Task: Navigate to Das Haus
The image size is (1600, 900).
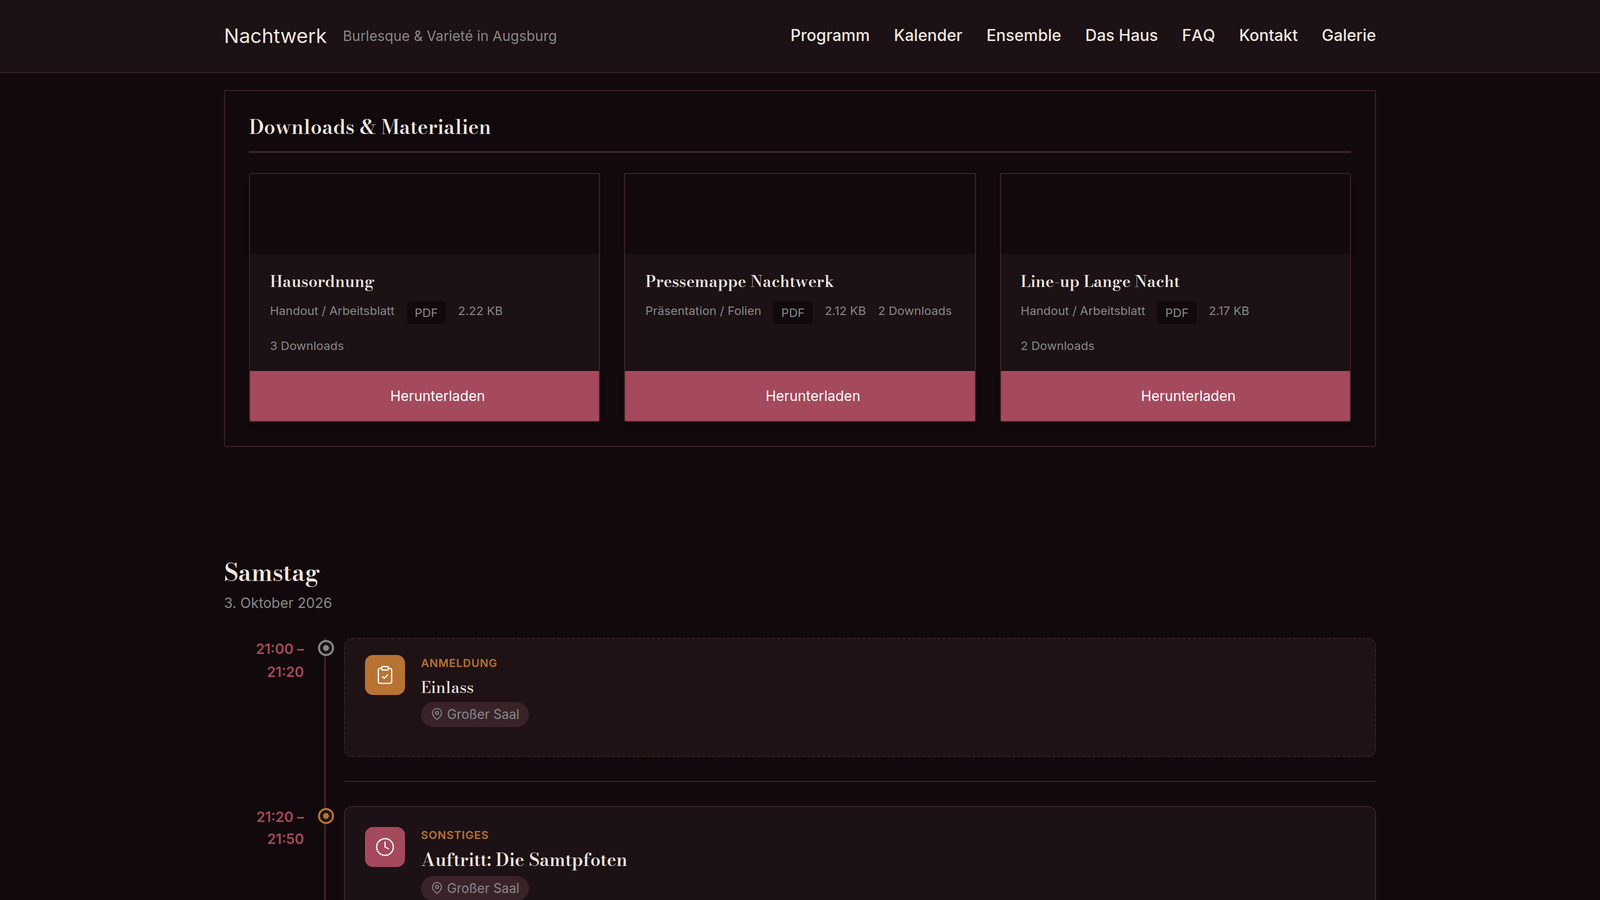Action: click(1121, 35)
